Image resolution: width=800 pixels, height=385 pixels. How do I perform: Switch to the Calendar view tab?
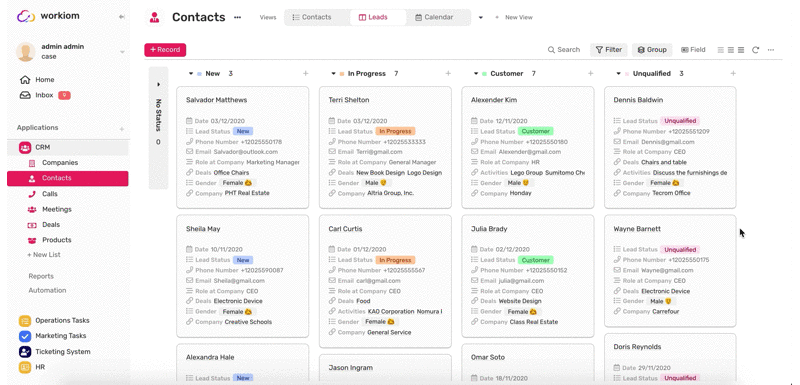click(x=434, y=17)
